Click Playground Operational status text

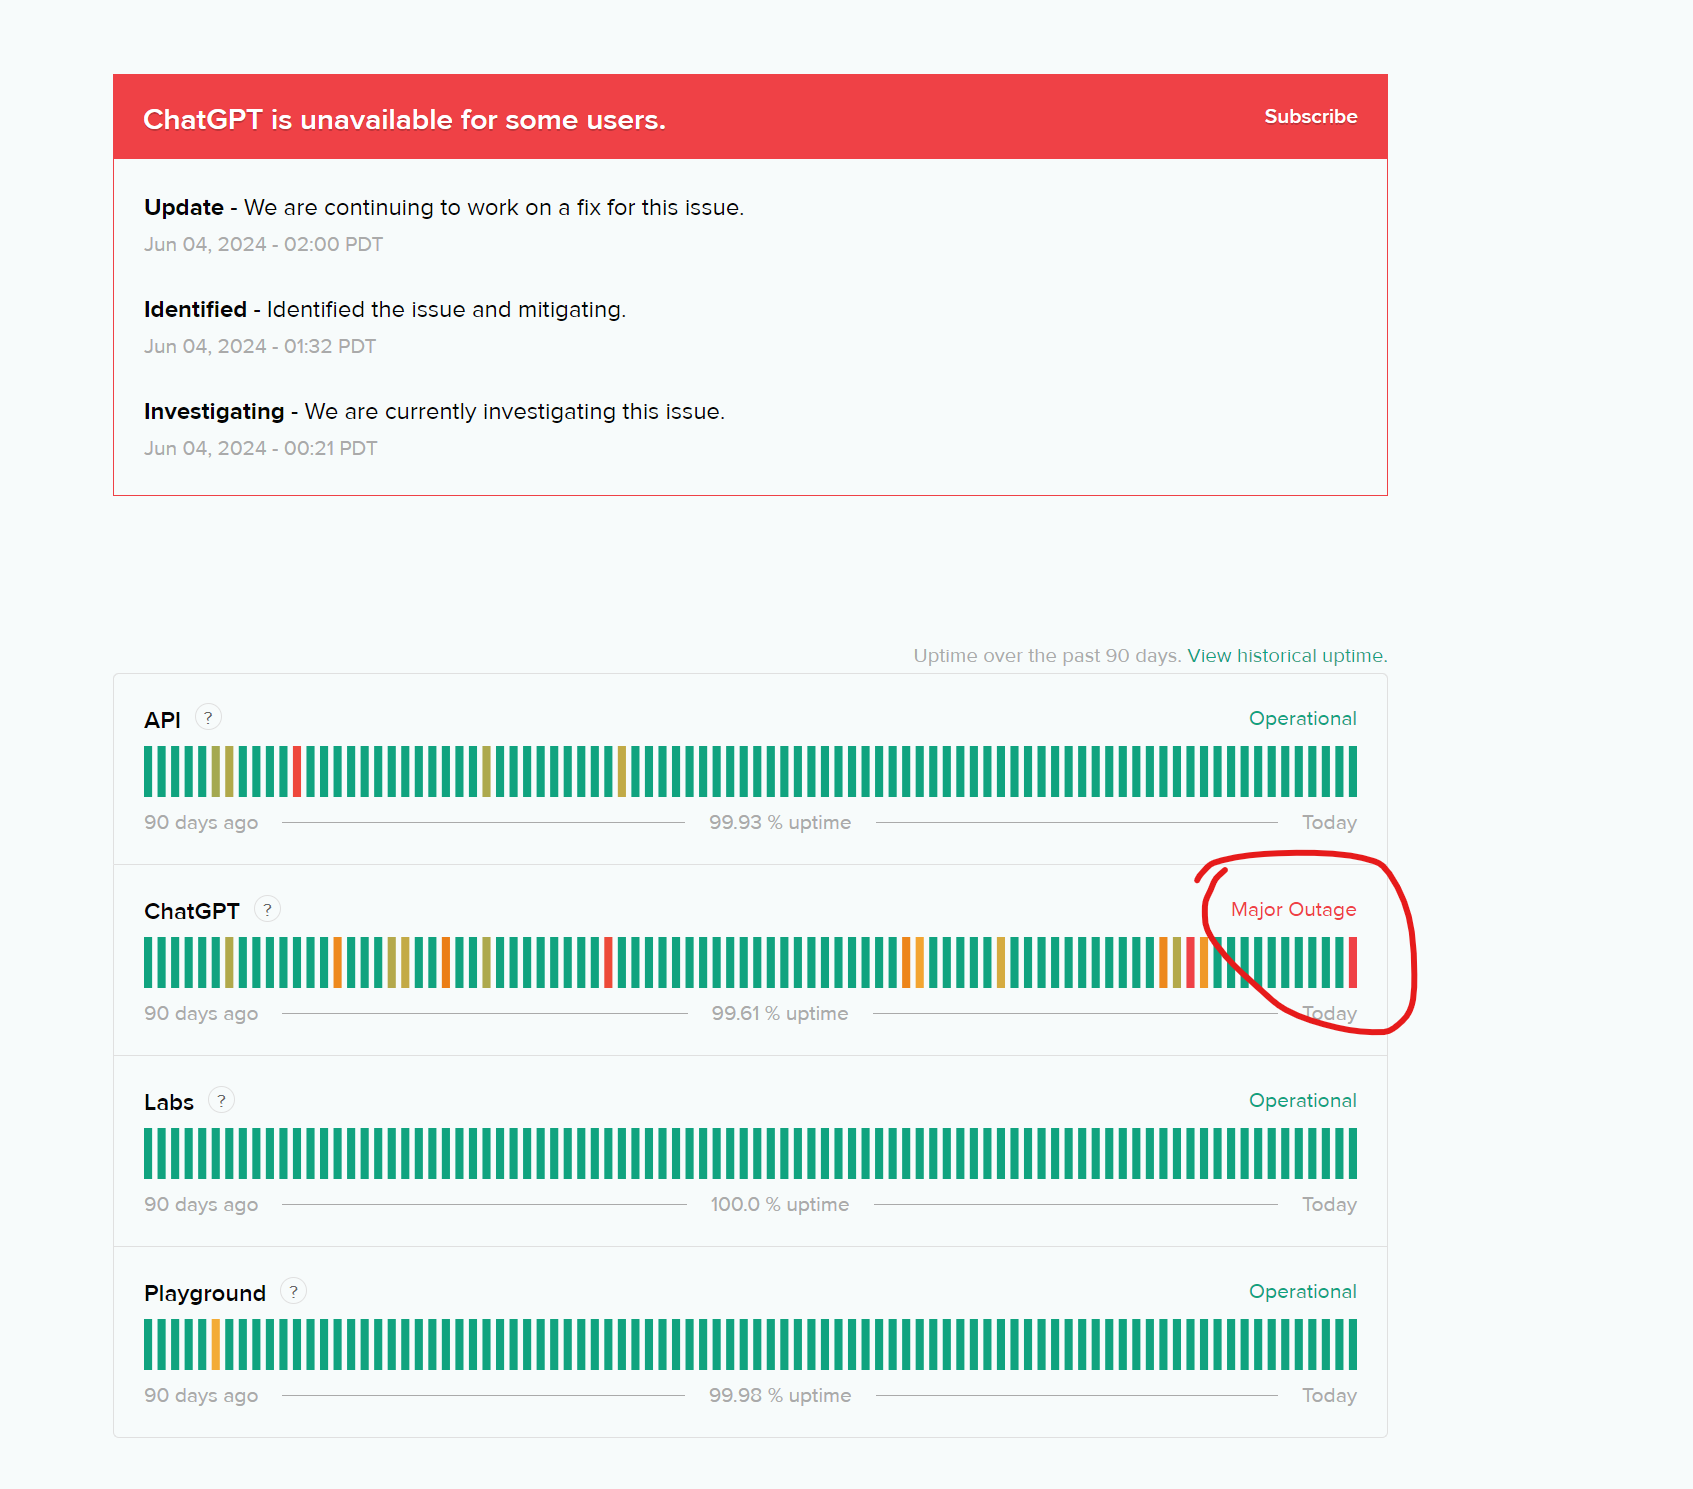pos(1302,1291)
